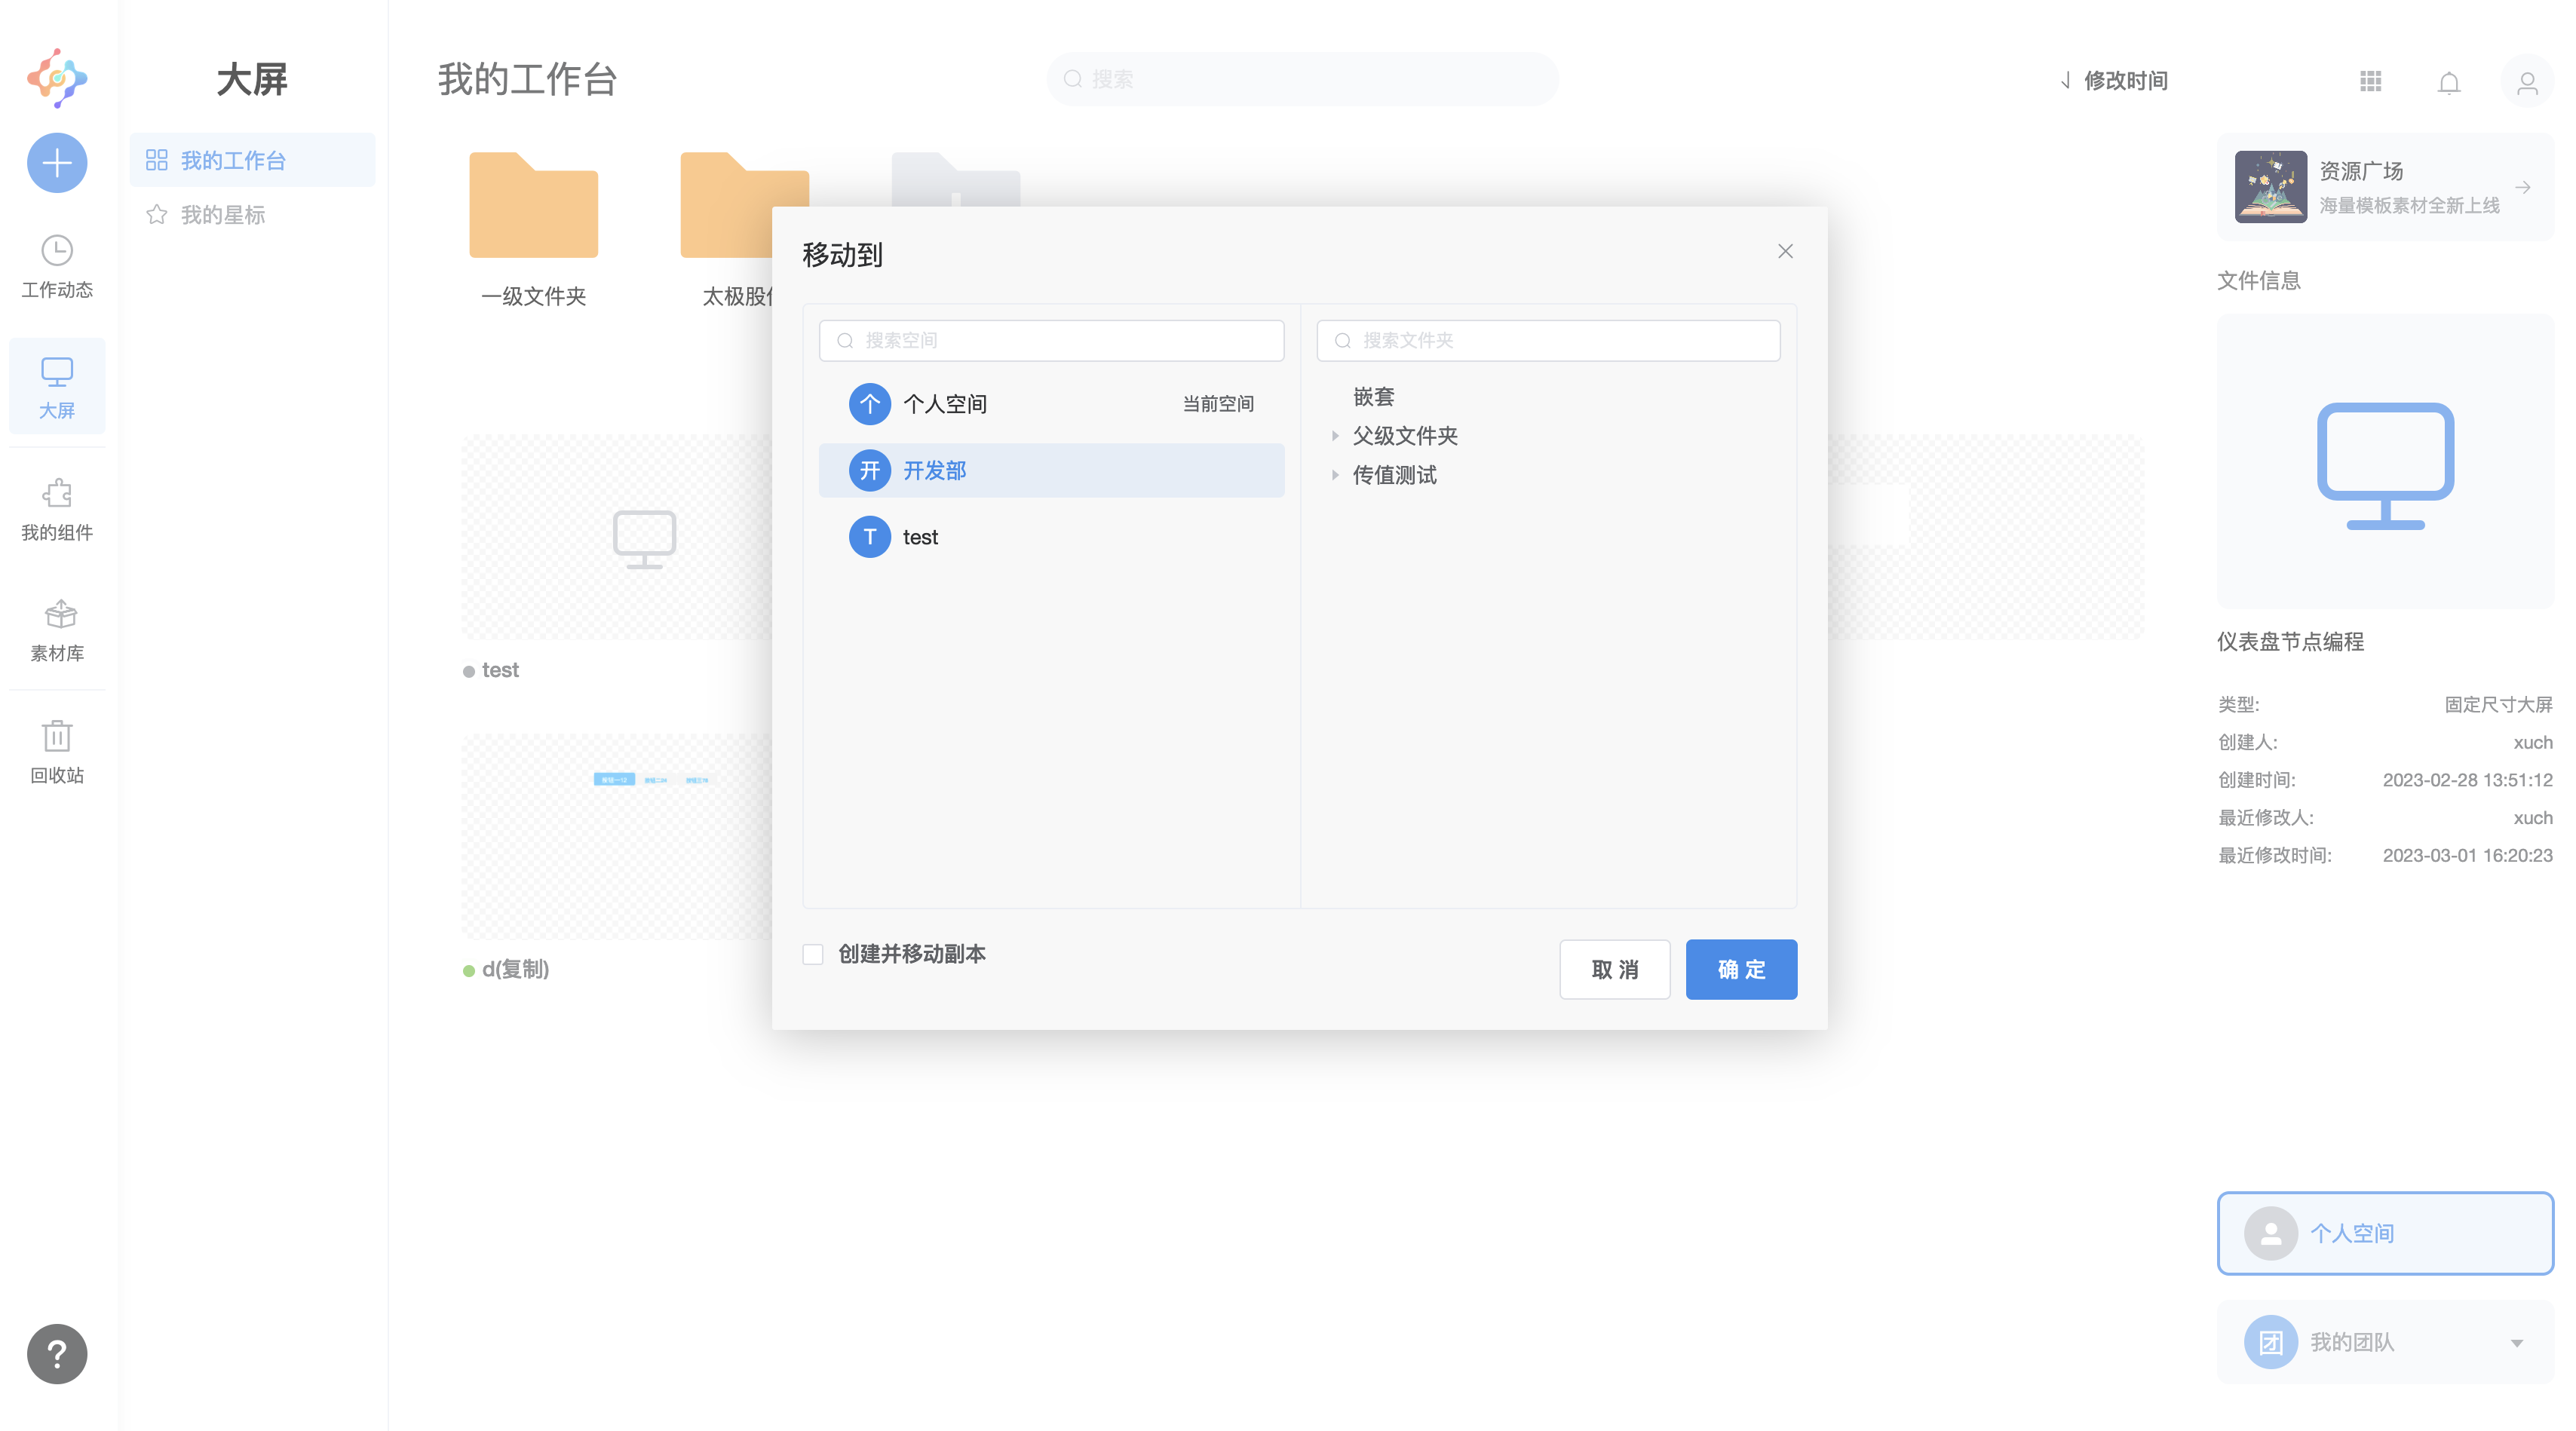Image resolution: width=2576 pixels, height=1431 pixels.
Task: Click creation time 2023-02-28 13:51:12
Action: click(x=2467, y=780)
